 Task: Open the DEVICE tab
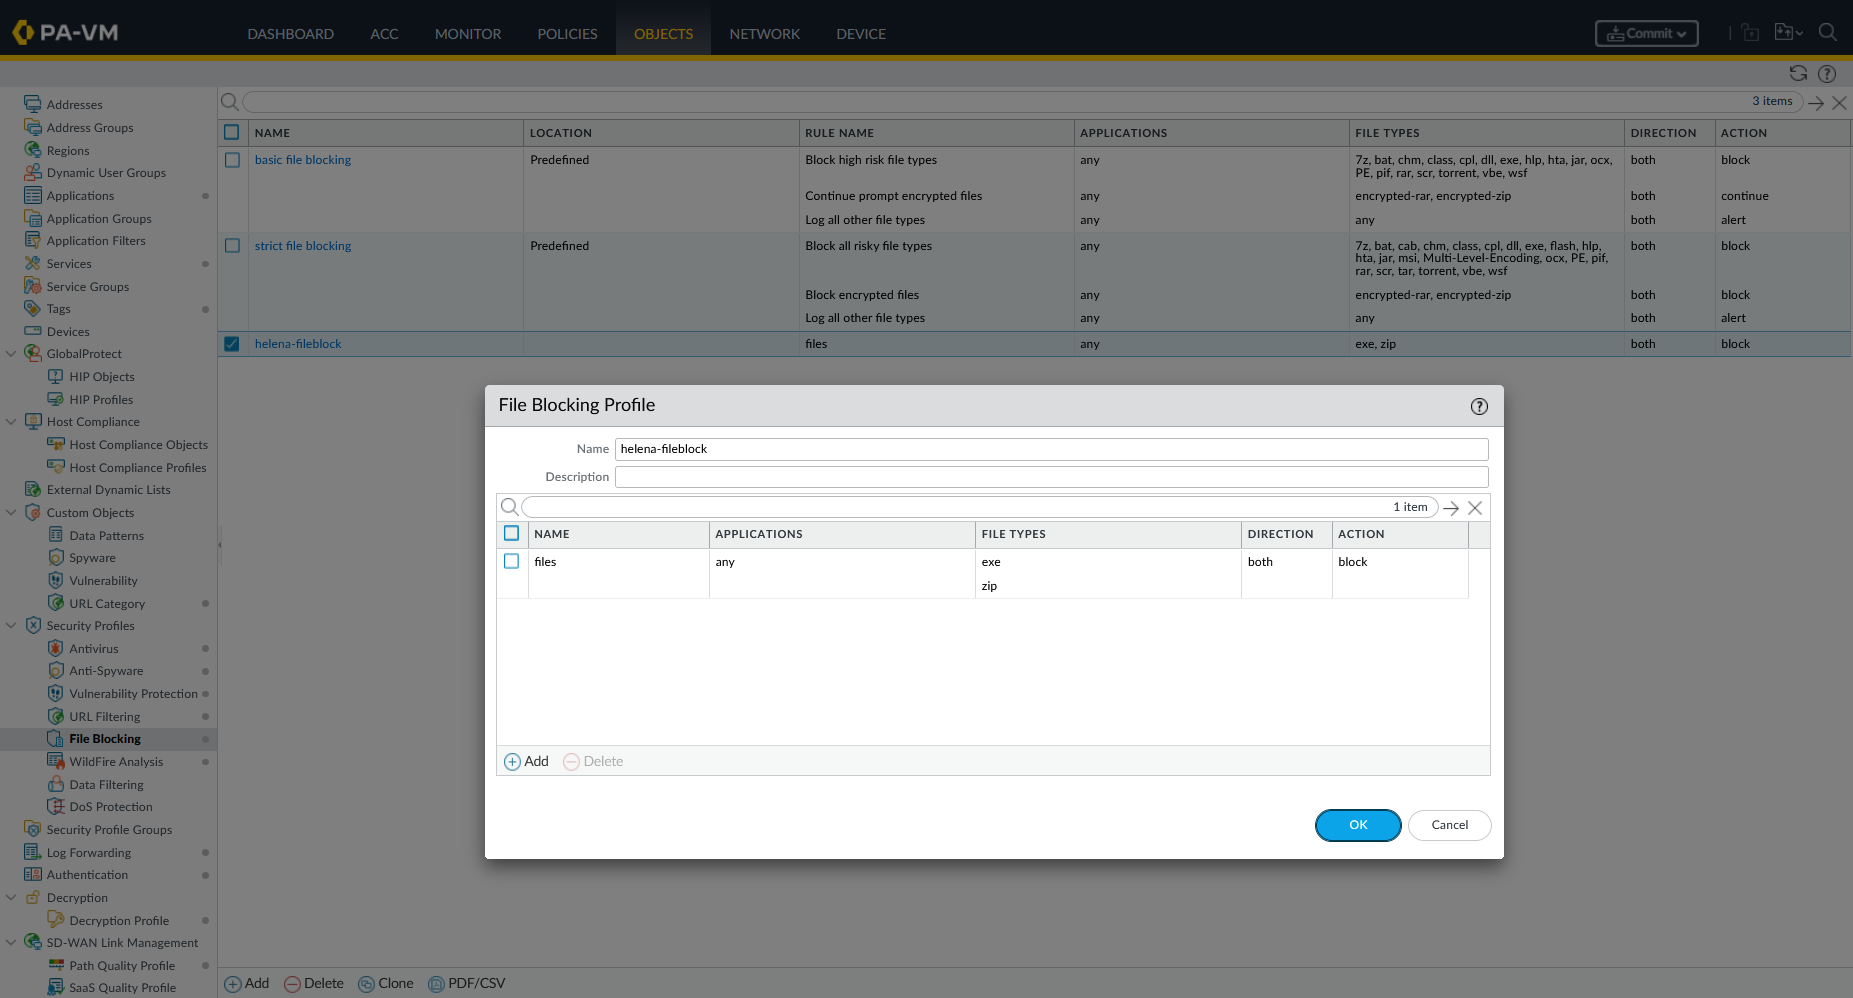(861, 34)
